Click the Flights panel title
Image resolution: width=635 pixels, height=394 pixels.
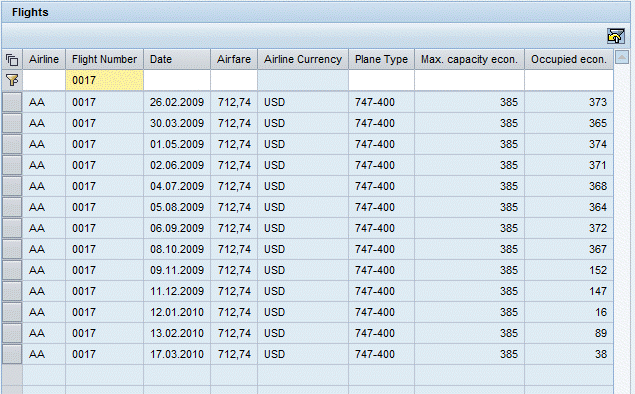coord(30,13)
